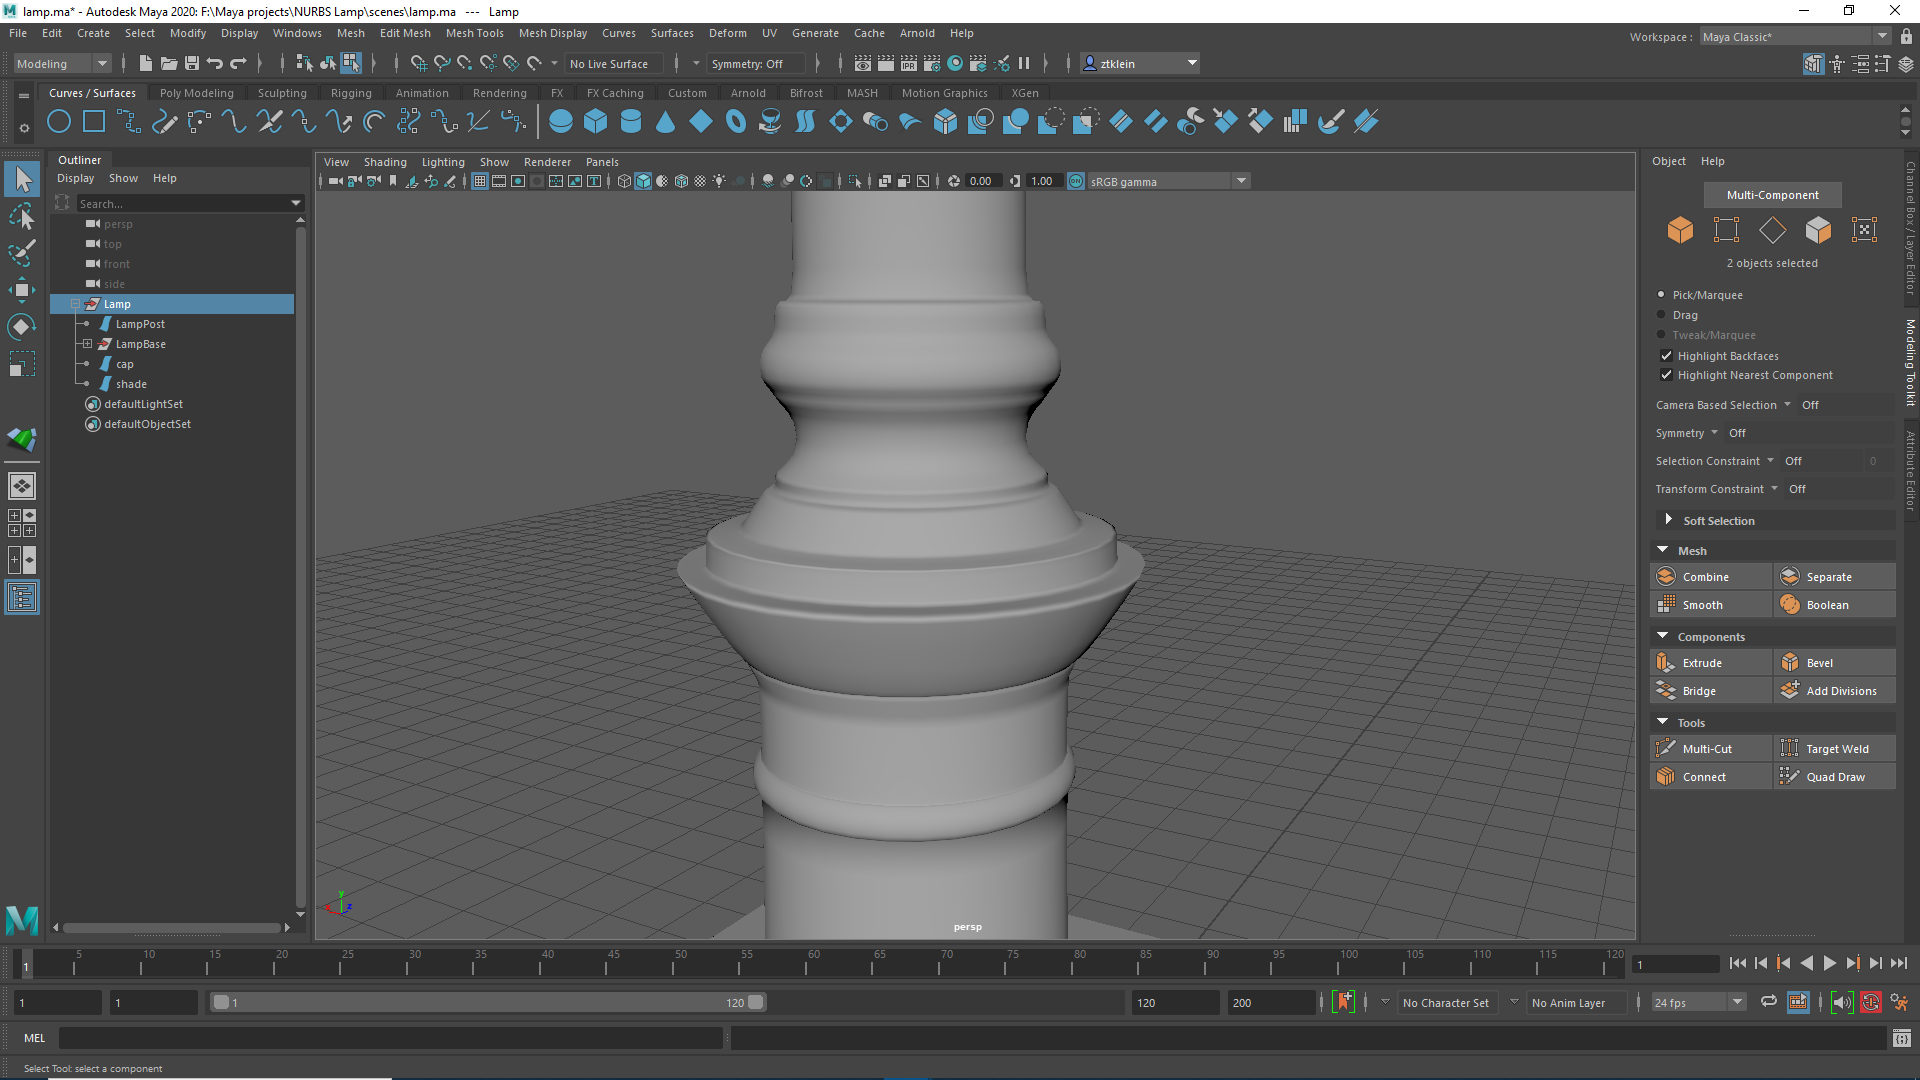Click the time range slider bar

(x=488, y=1002)
